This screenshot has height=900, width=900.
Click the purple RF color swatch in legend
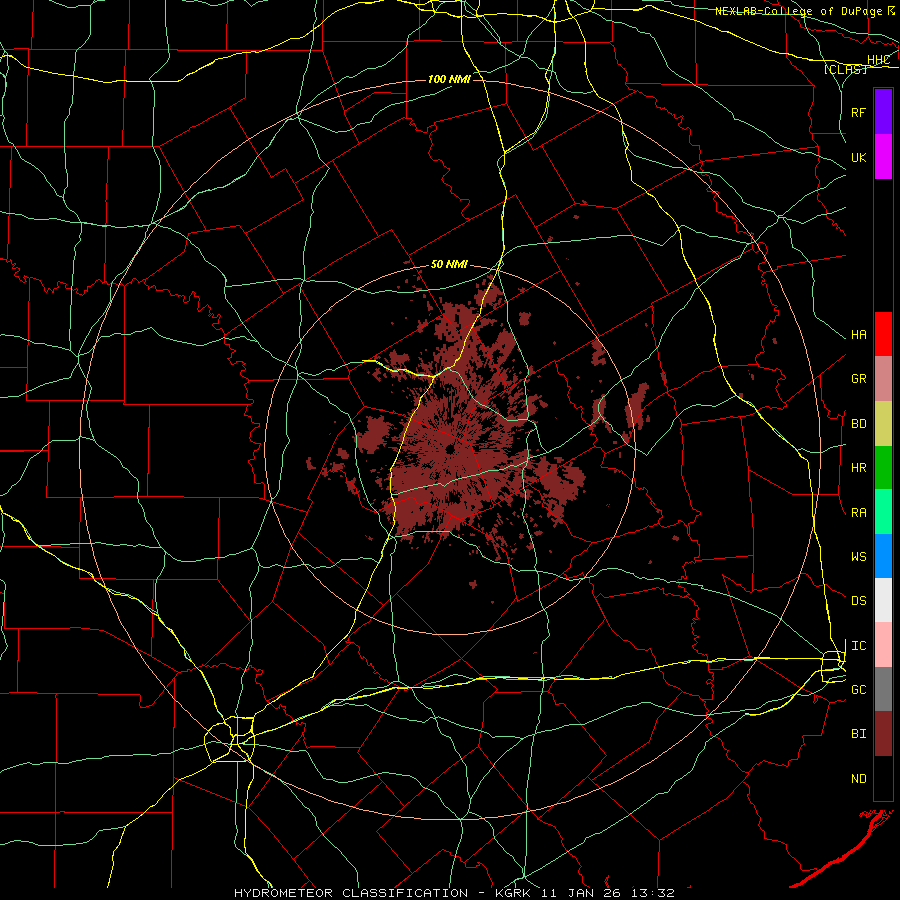pos(883,112)
